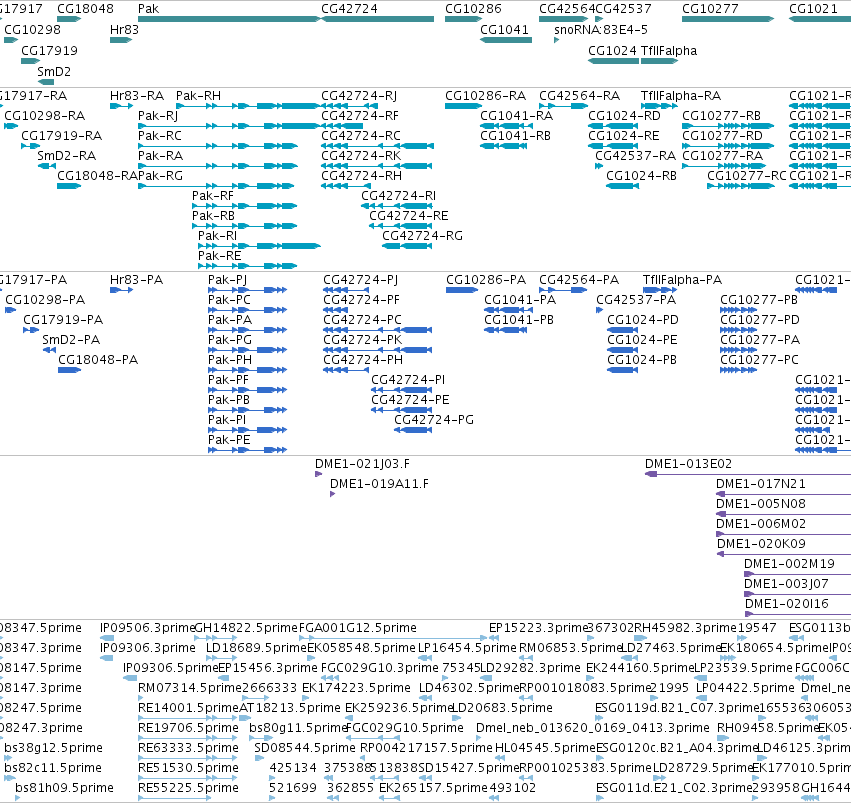Click the Pak-PE protein label
The width and height of the screenshot is (851, 803).
pyautogui.click(x=229, y=440)
